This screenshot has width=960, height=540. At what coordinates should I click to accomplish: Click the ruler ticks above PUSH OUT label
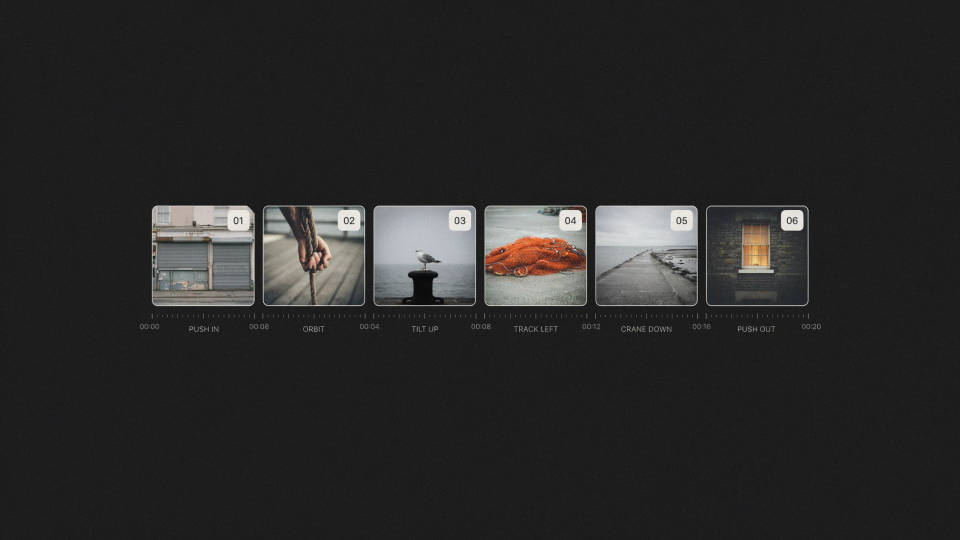757,316
